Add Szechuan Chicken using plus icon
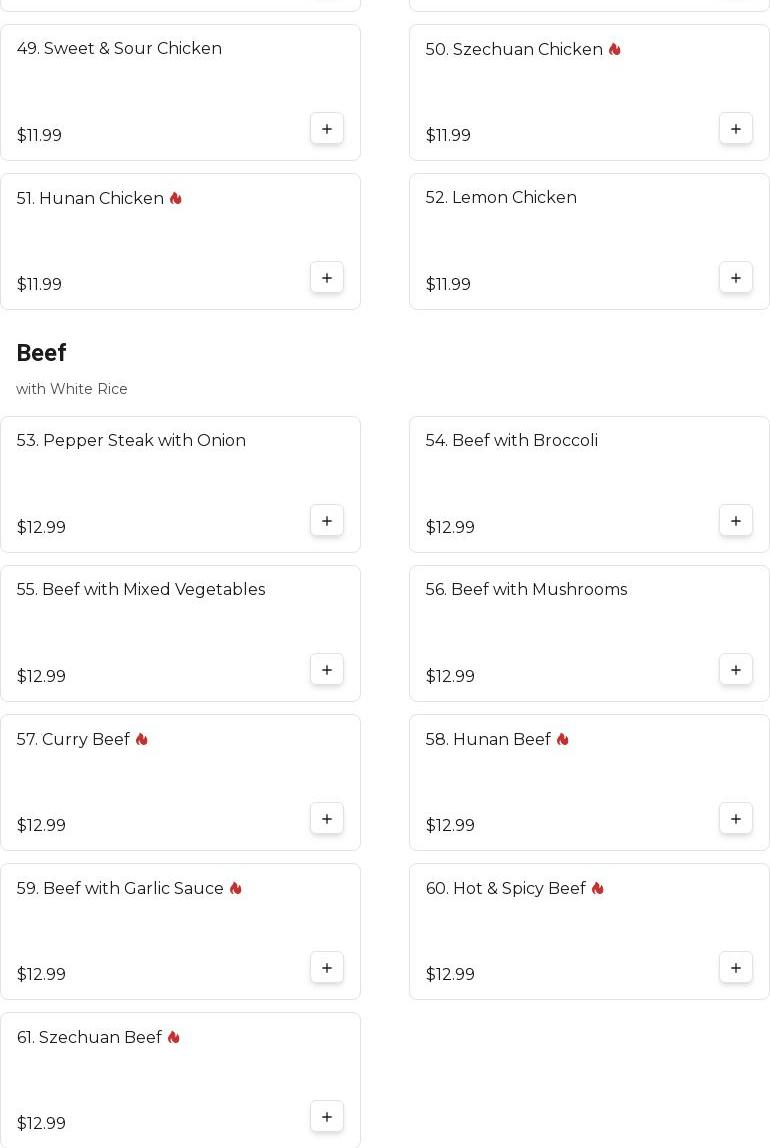 tap(736, 129)
